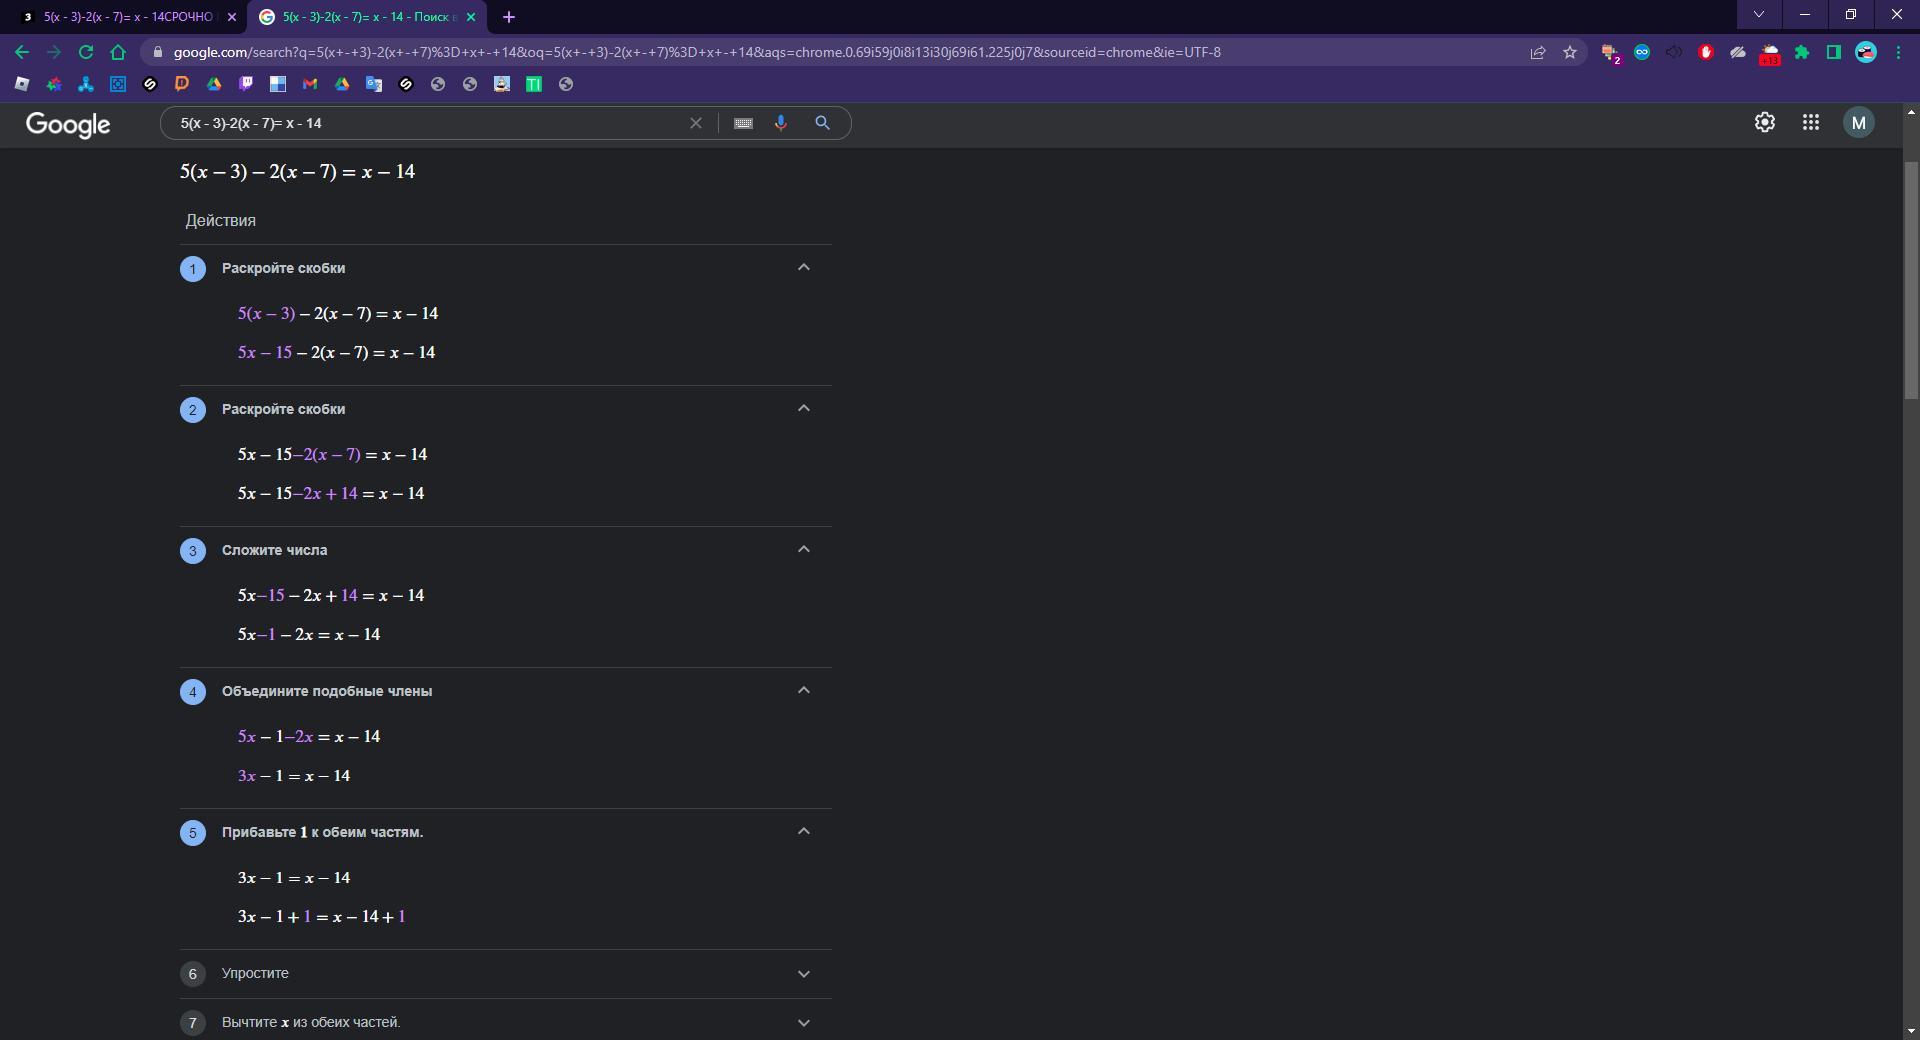Select the Google search results tab
Viewport: 1920px width, 1040px height.
pos(368,17)
